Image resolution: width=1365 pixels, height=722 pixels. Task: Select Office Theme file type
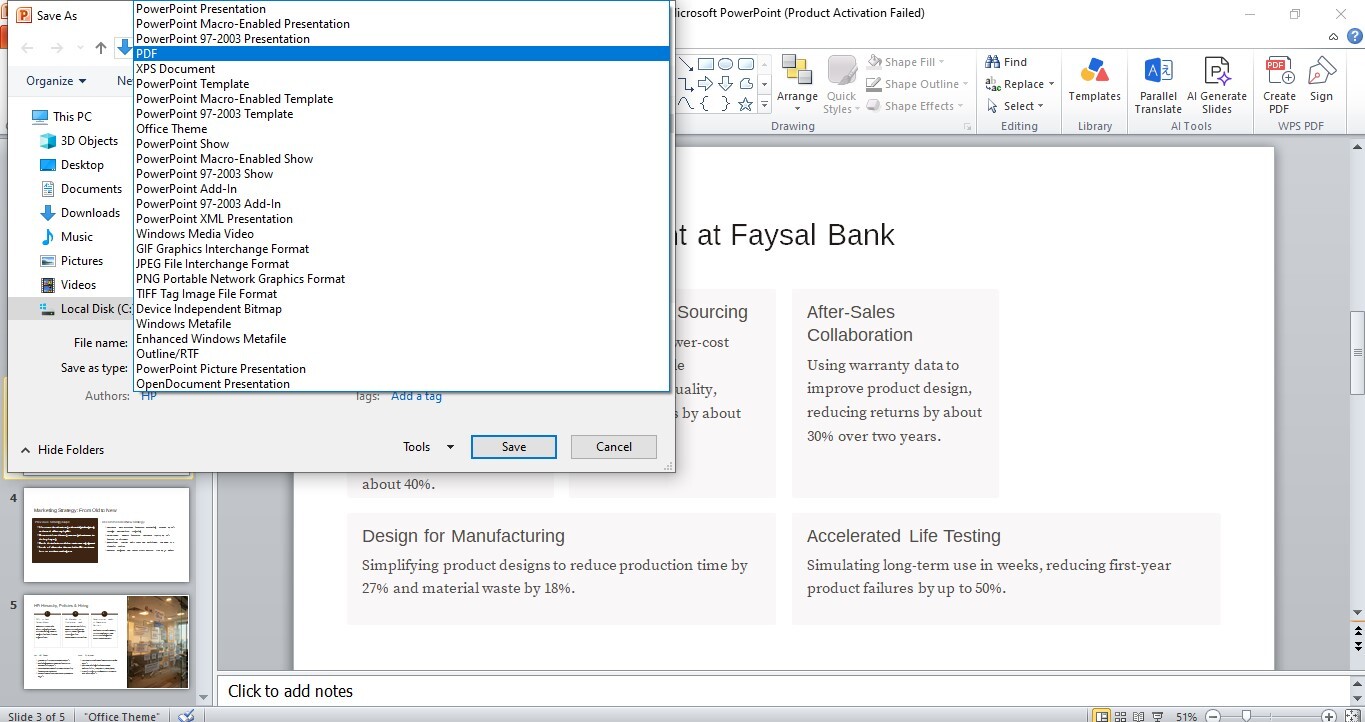pos(402,129)
